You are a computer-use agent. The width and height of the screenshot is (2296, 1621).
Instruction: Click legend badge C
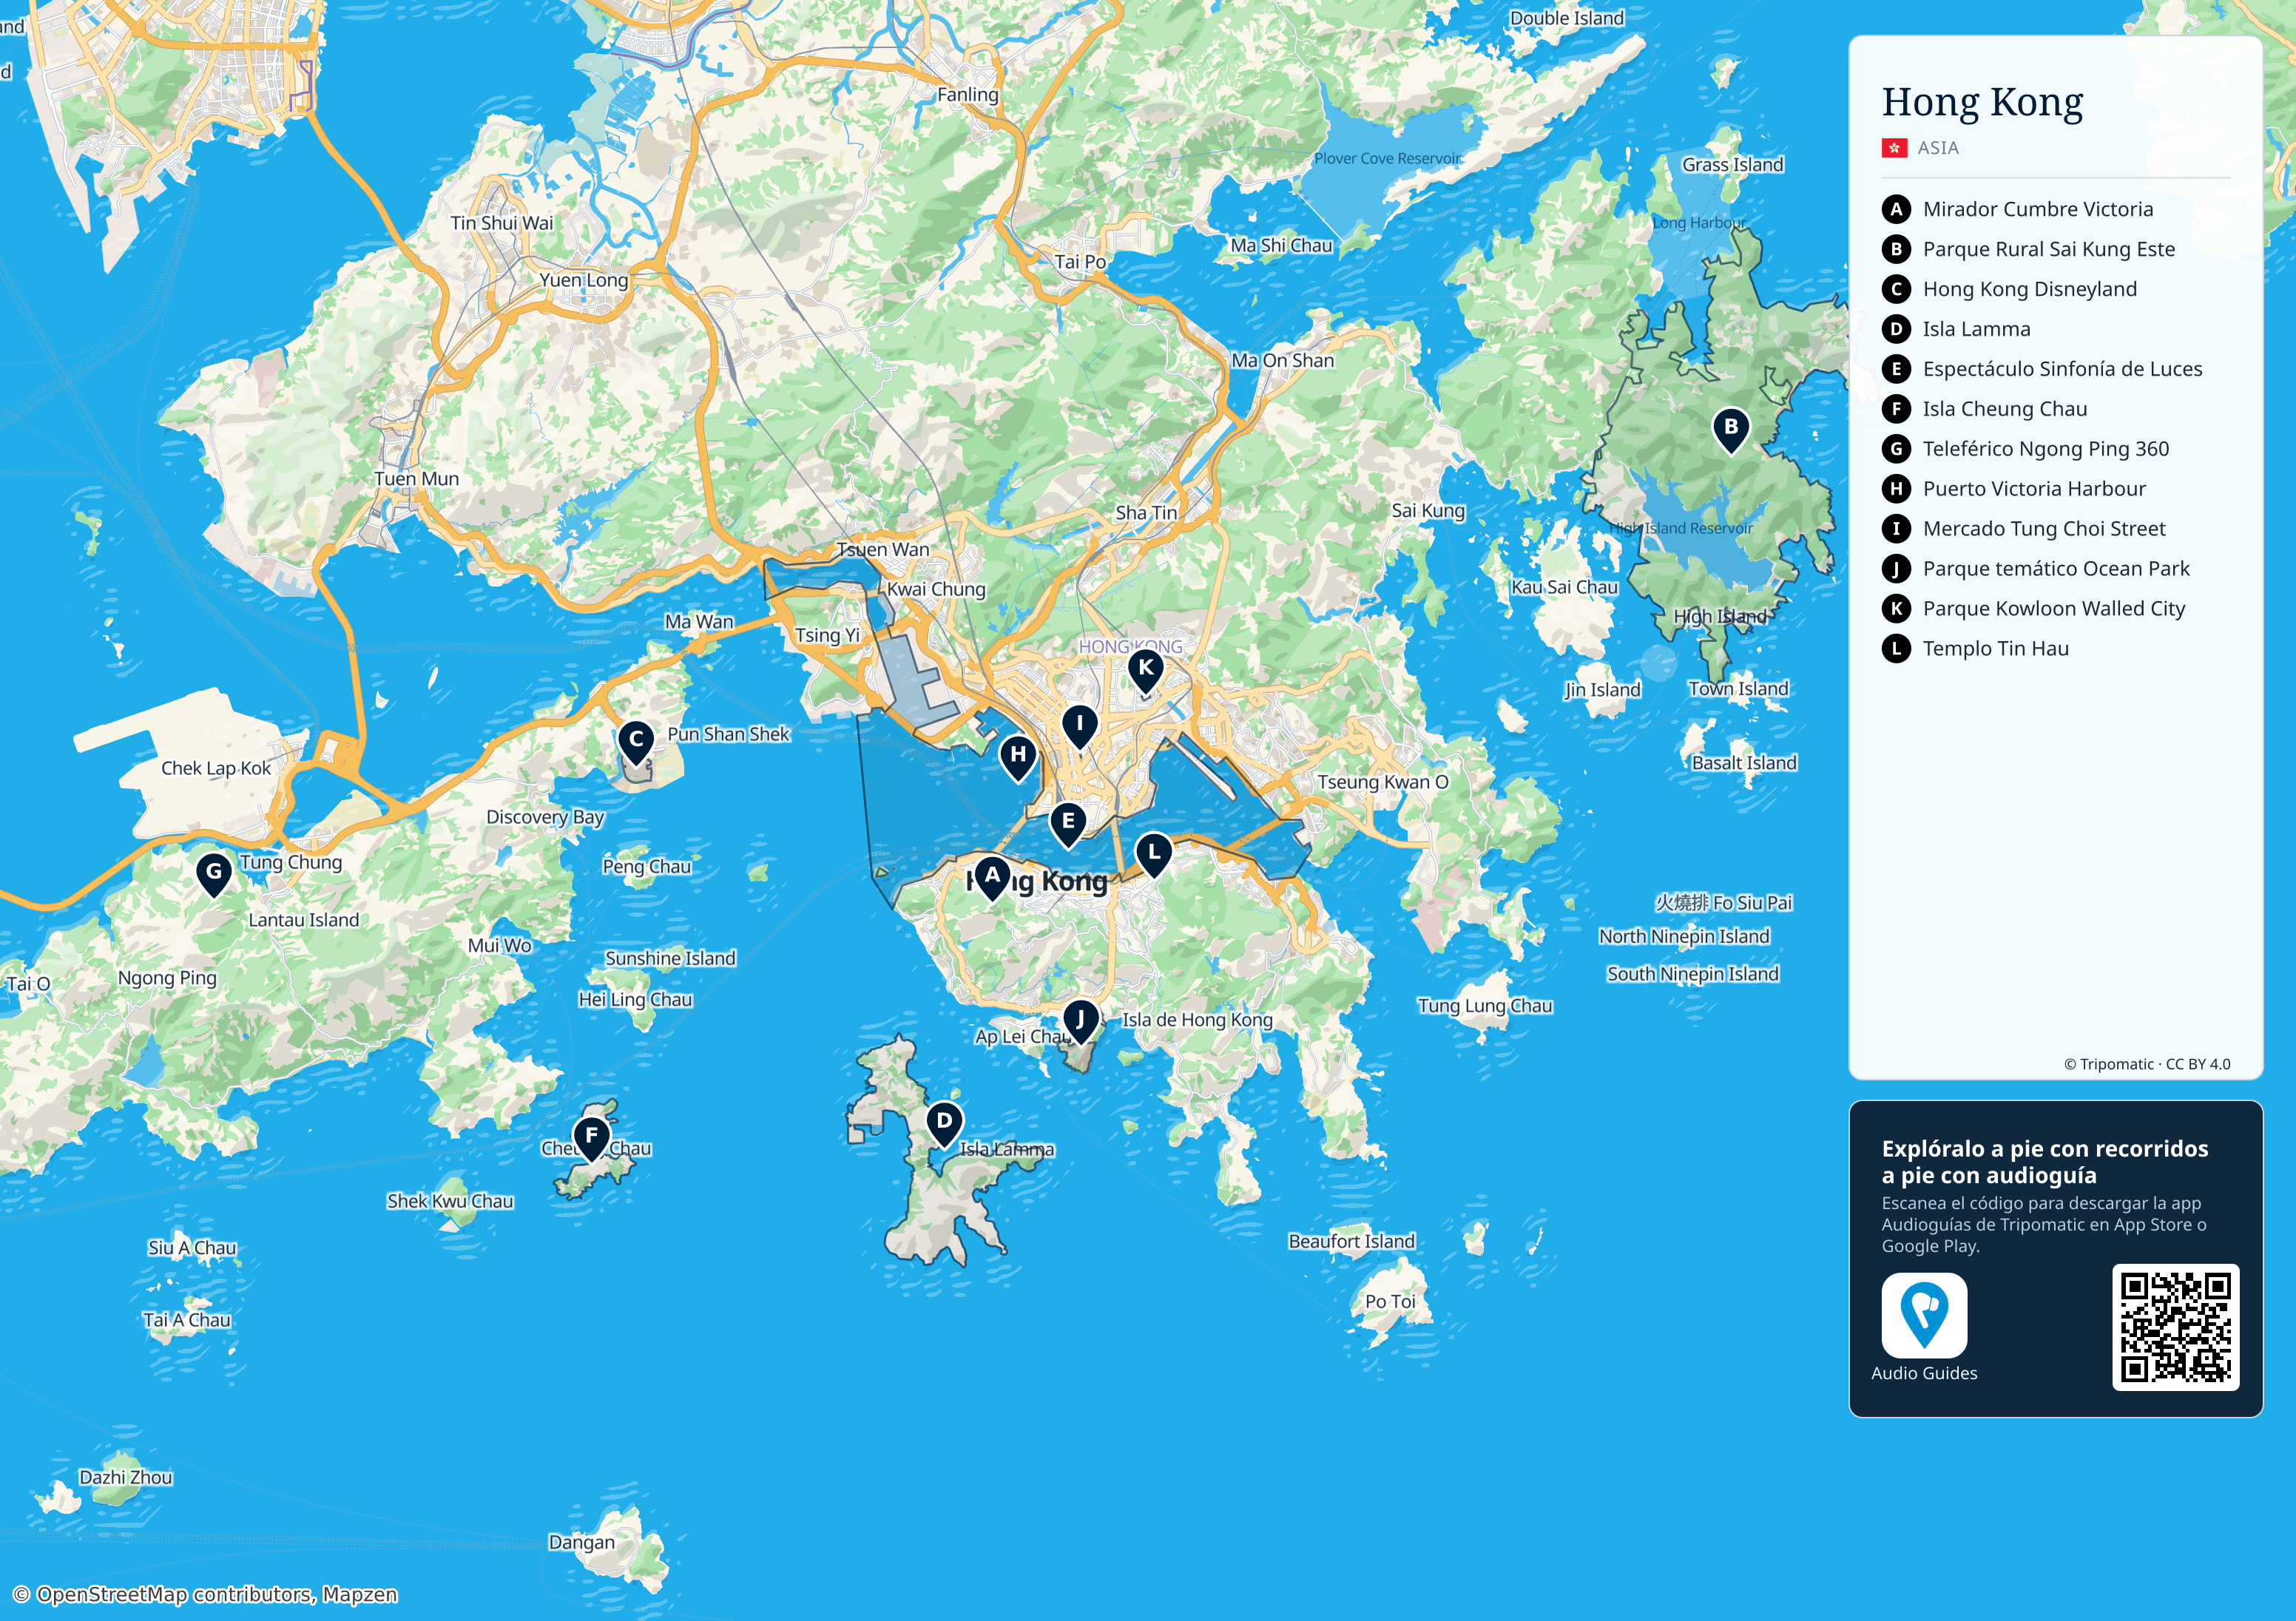click(x=1896, y=289)
